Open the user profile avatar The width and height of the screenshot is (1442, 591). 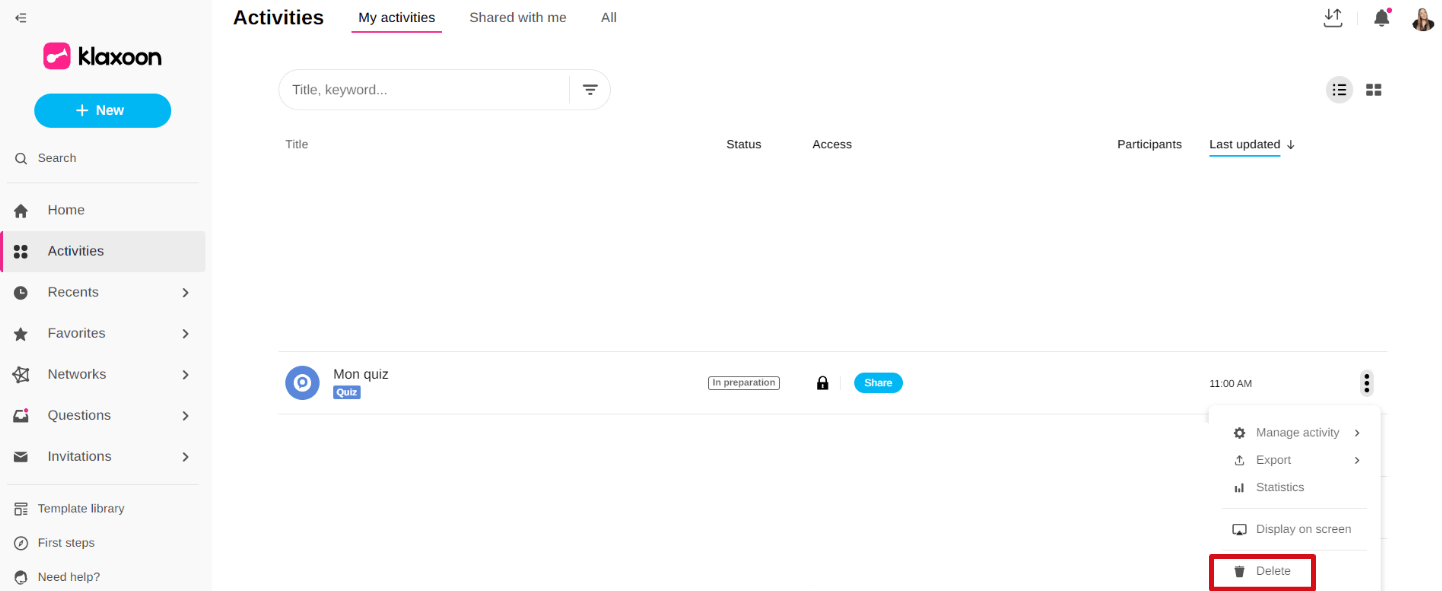point(1422,19)
